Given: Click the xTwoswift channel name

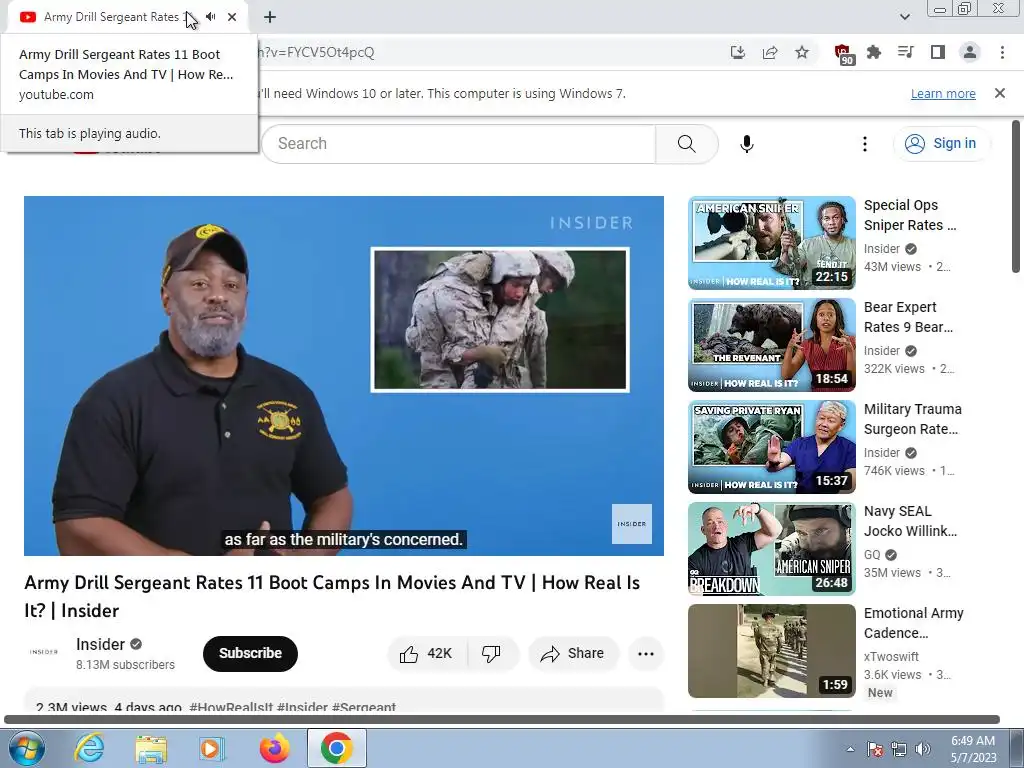Looking at the screenshot, I should point(891,657).
